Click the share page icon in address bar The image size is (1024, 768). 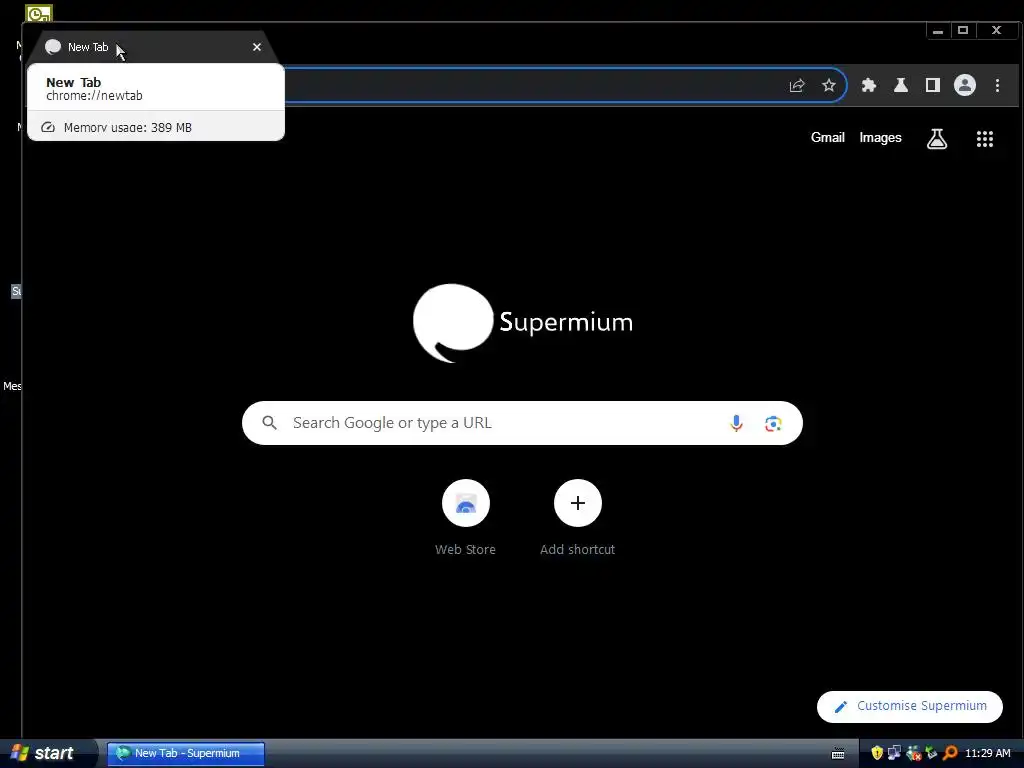(797, 86)
